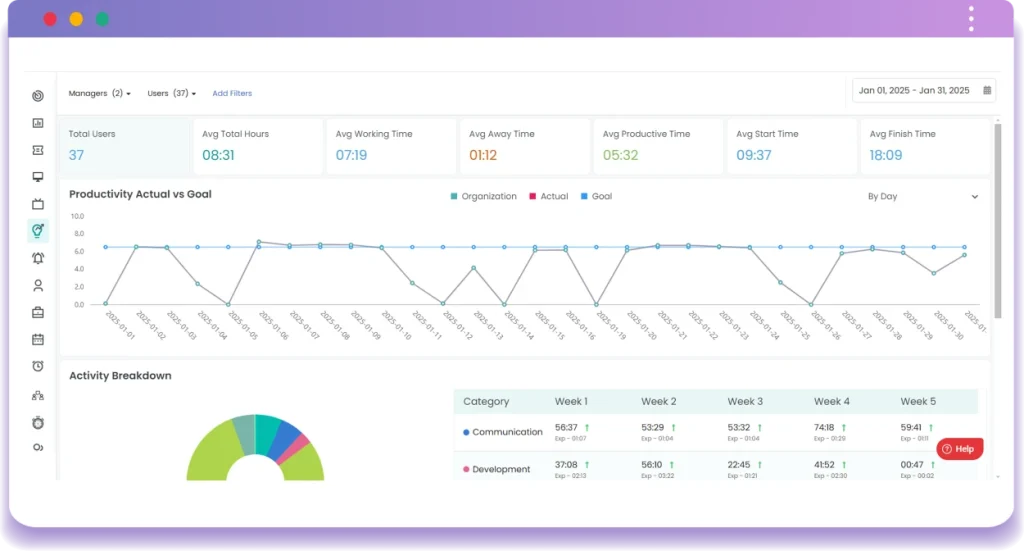The width and height of the screenshot is (1024, 551).
Task: Click the Week 1 column header
Action: (x=571, y=401)
